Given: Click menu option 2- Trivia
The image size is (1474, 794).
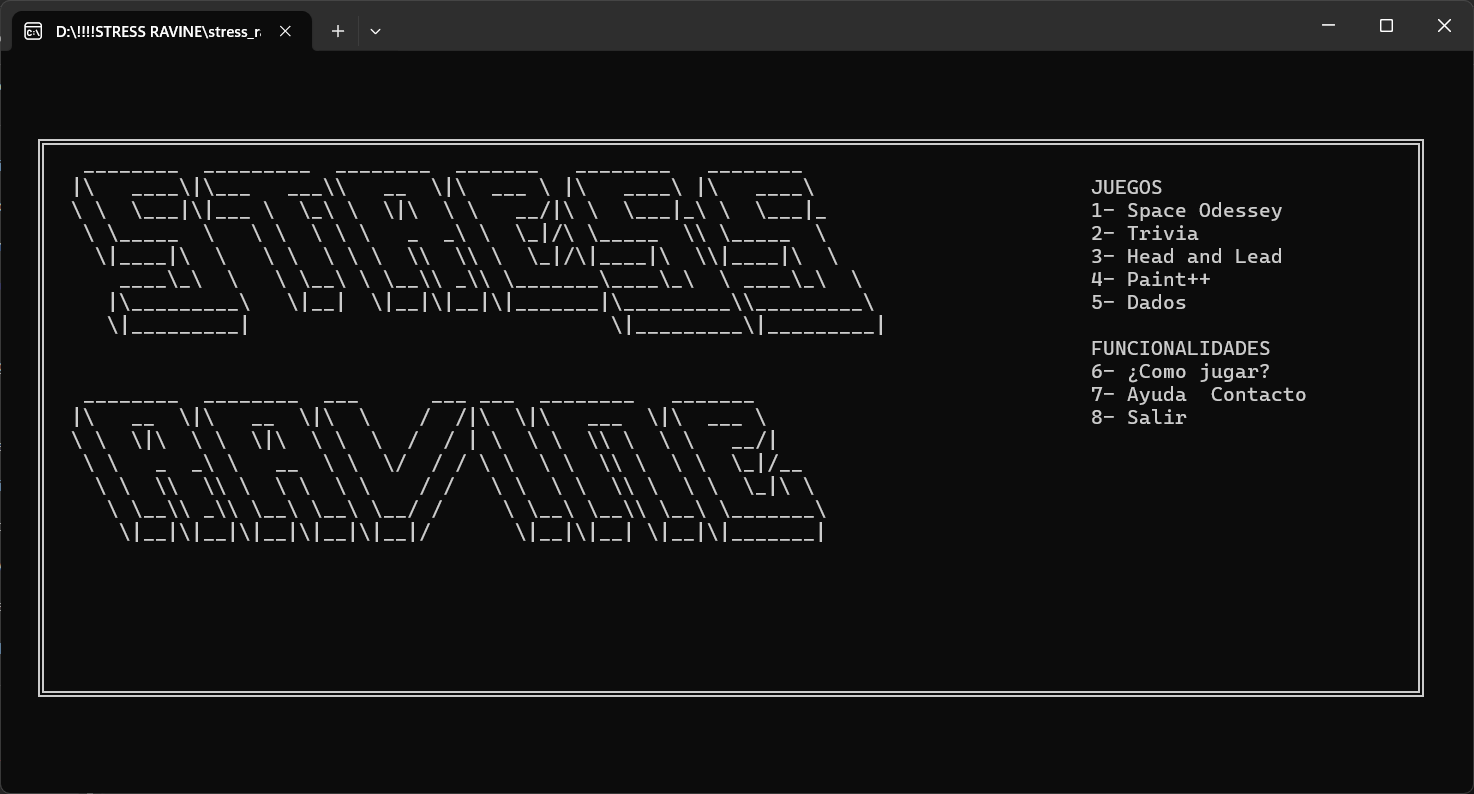Looking at the screenshot, I should [1145, 233].
